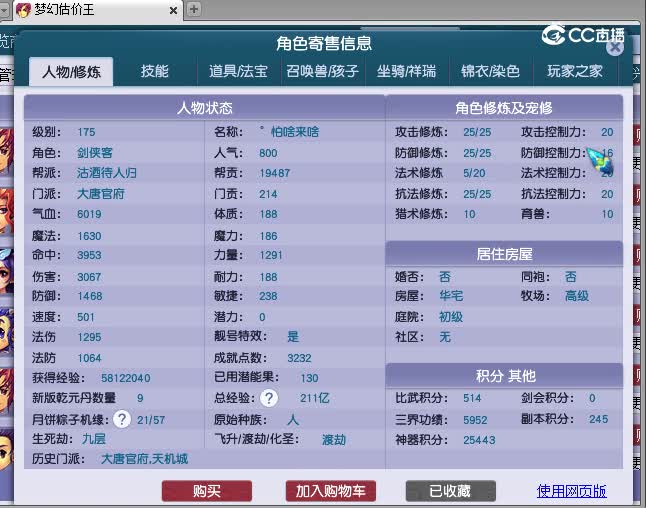Click the 气血 value 6019
The width and height of the screenshot is (646, 508).
click(89, 214)
